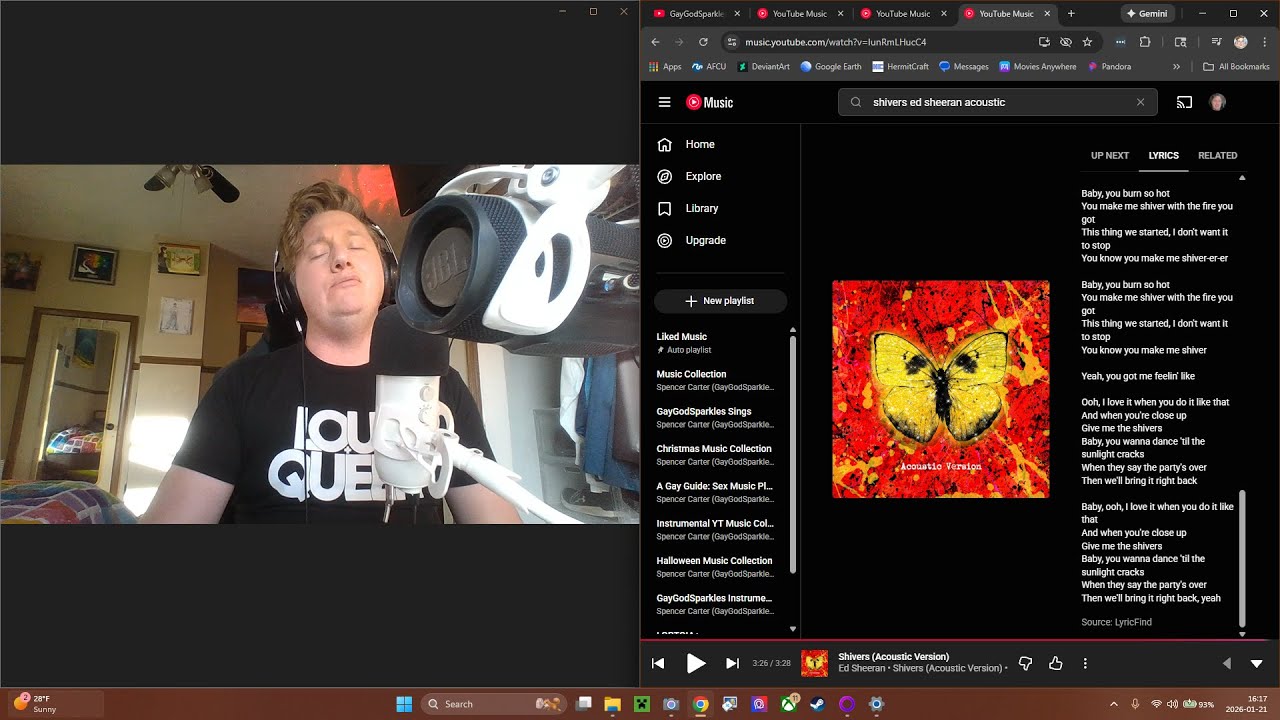Open the Chrome extensions puzzle icon
1280x720 pixels.
click(1145, 42)
